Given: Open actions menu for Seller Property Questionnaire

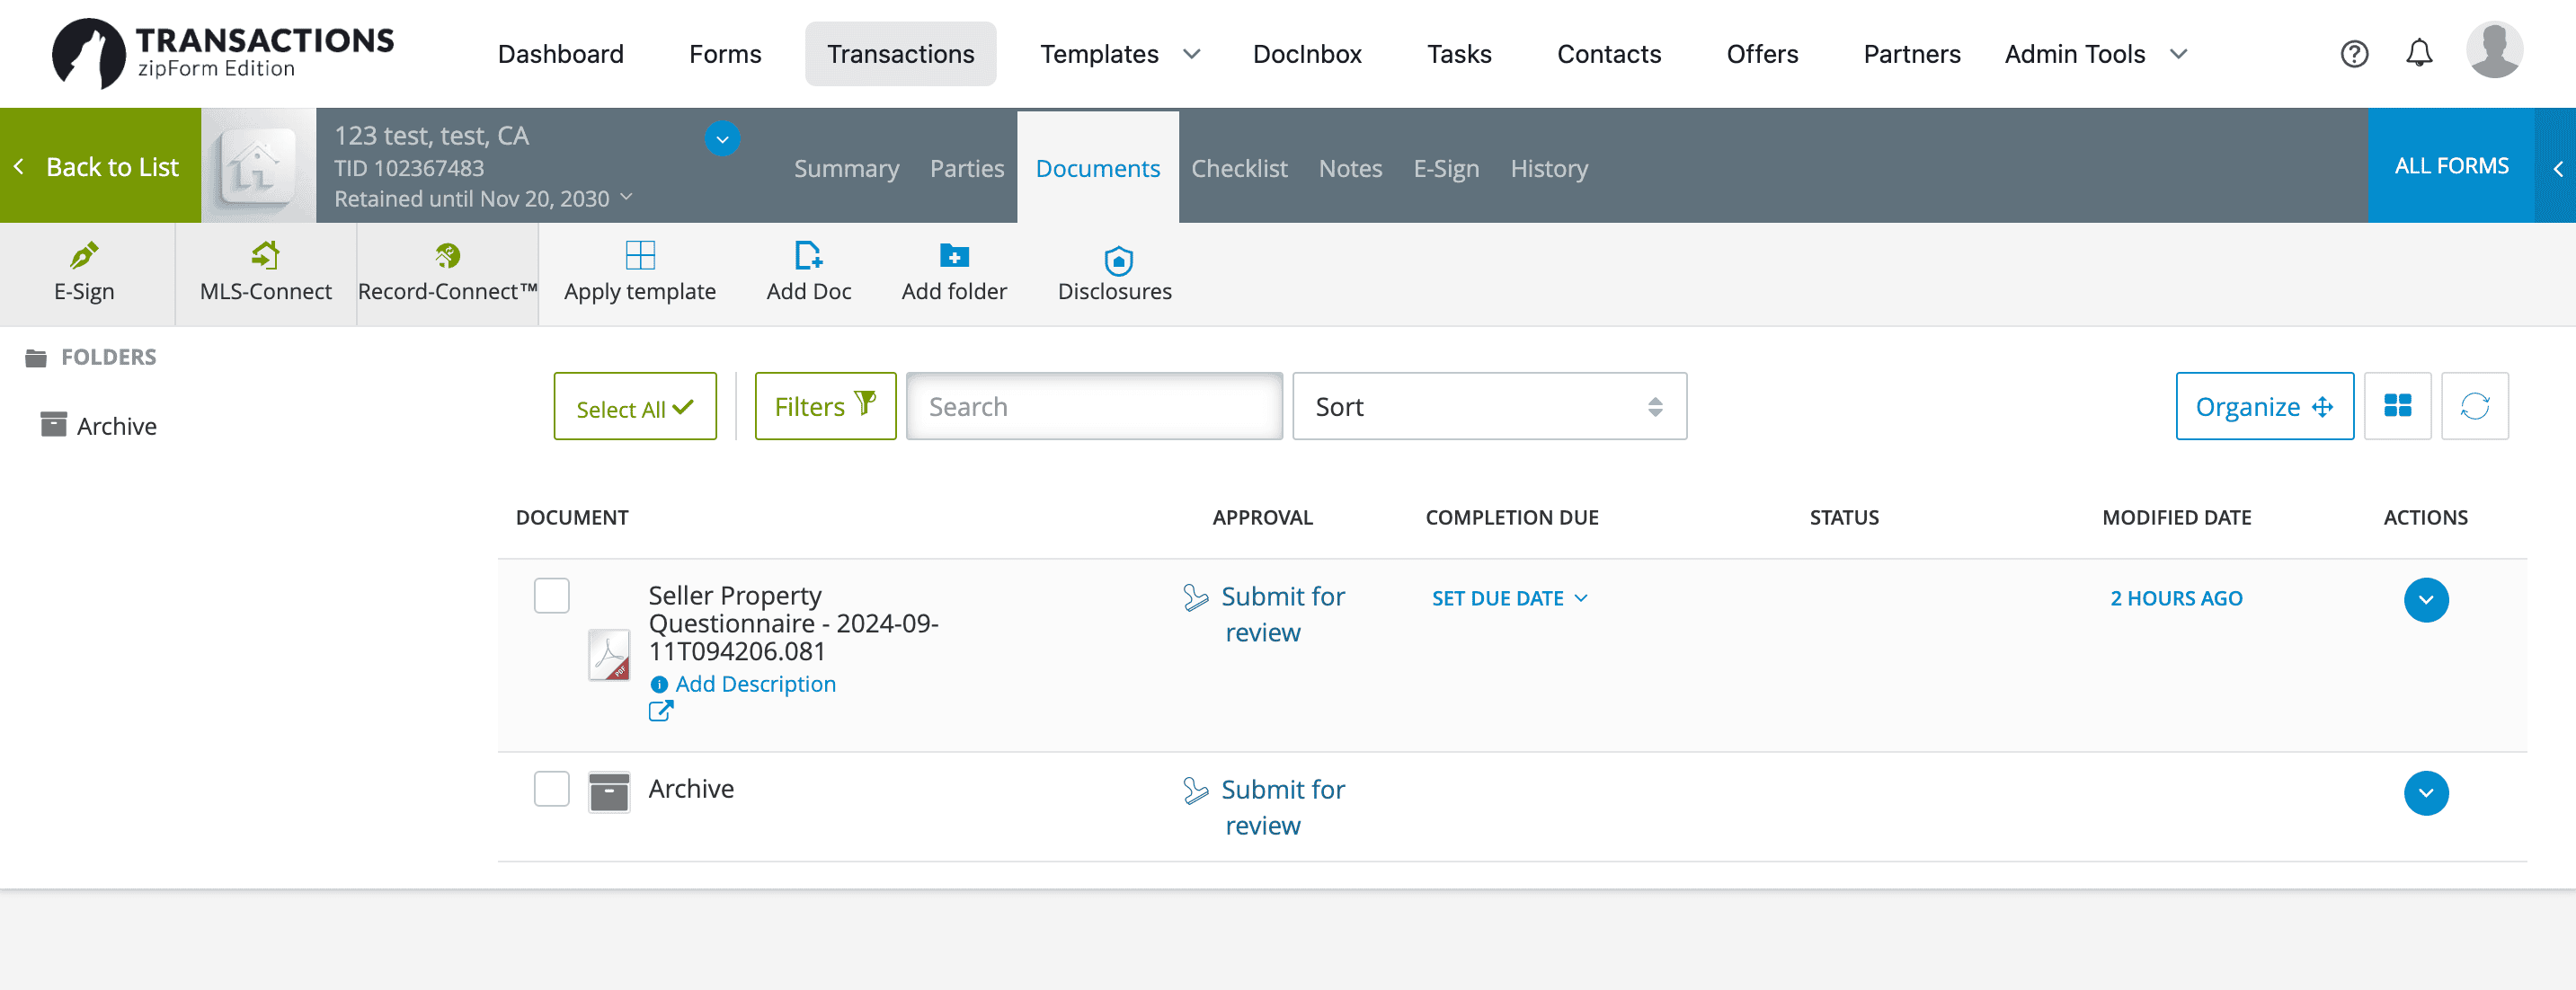Looking at the screenshot, I should pos(2425,600).
